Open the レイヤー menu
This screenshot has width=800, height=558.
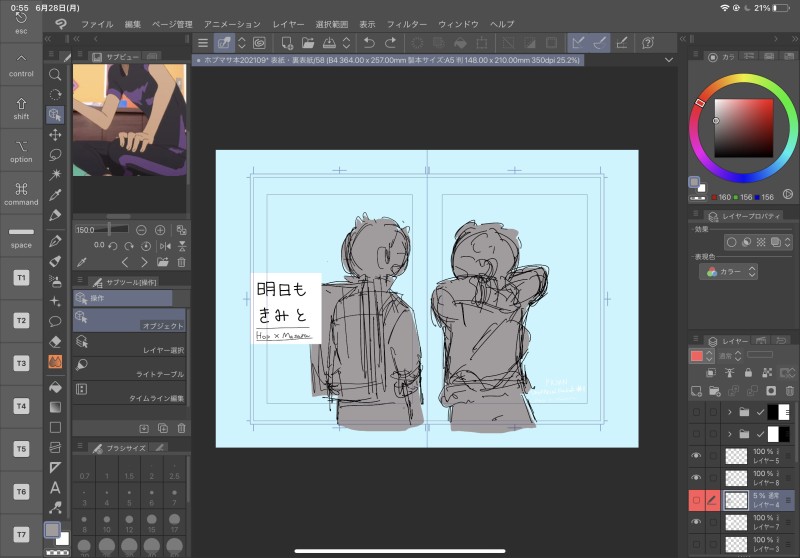click(288, 24)
